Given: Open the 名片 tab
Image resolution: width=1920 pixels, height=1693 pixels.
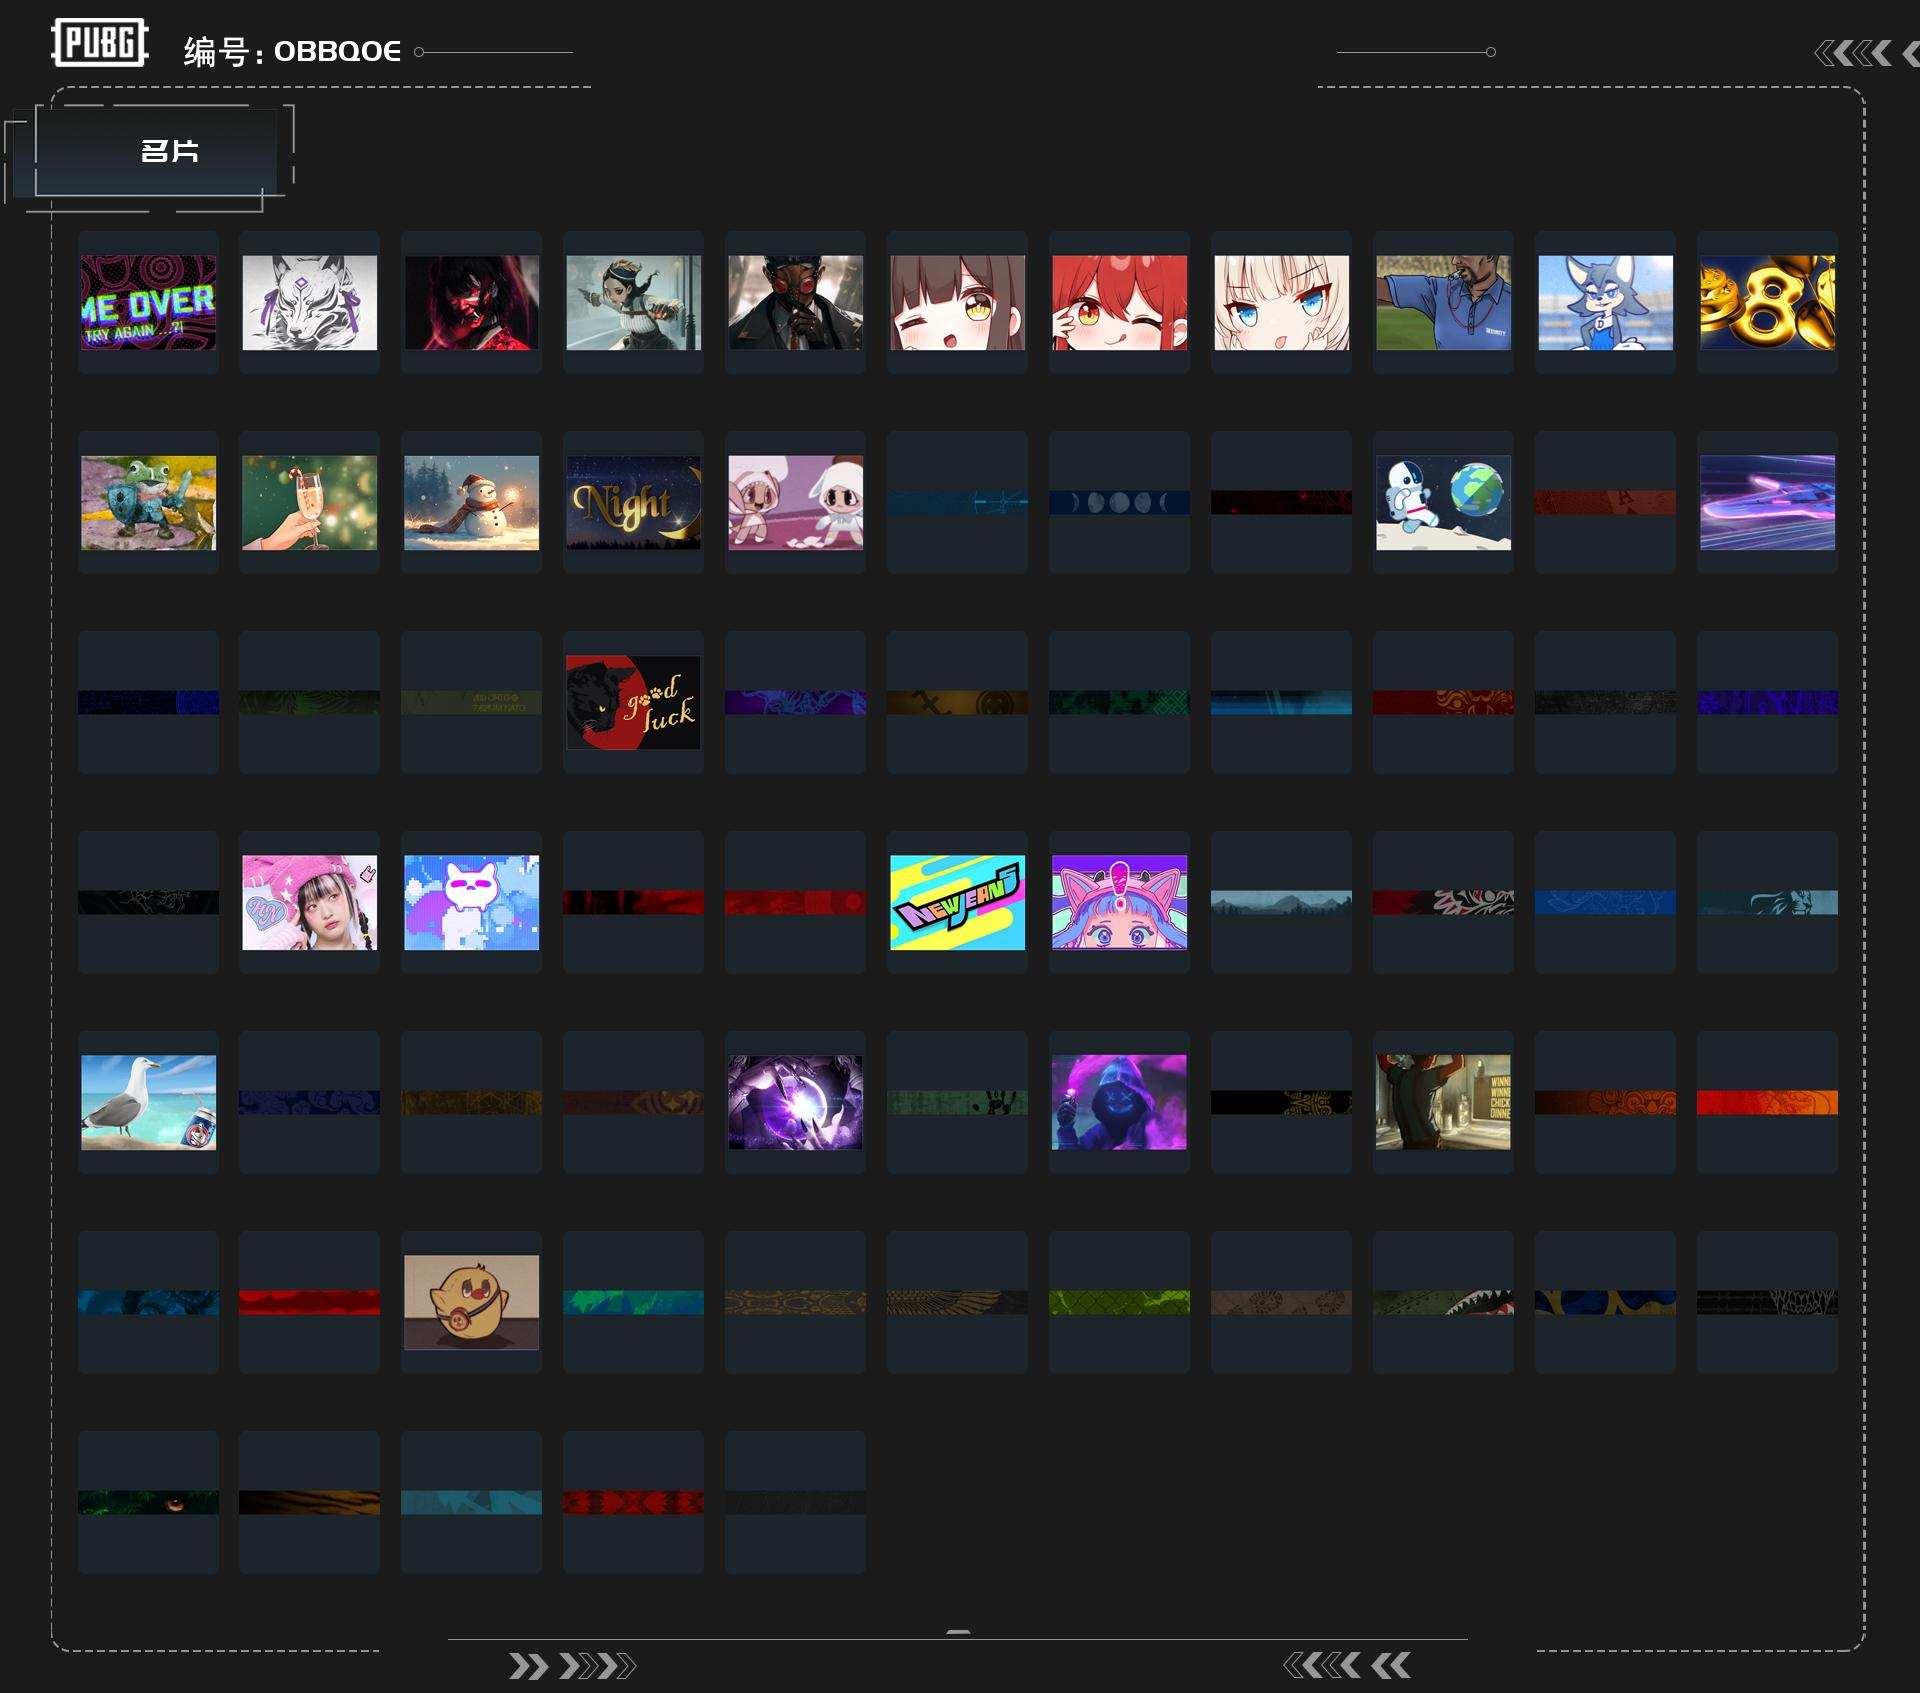Looking at the screenshot, I should (x=168, y=151).
